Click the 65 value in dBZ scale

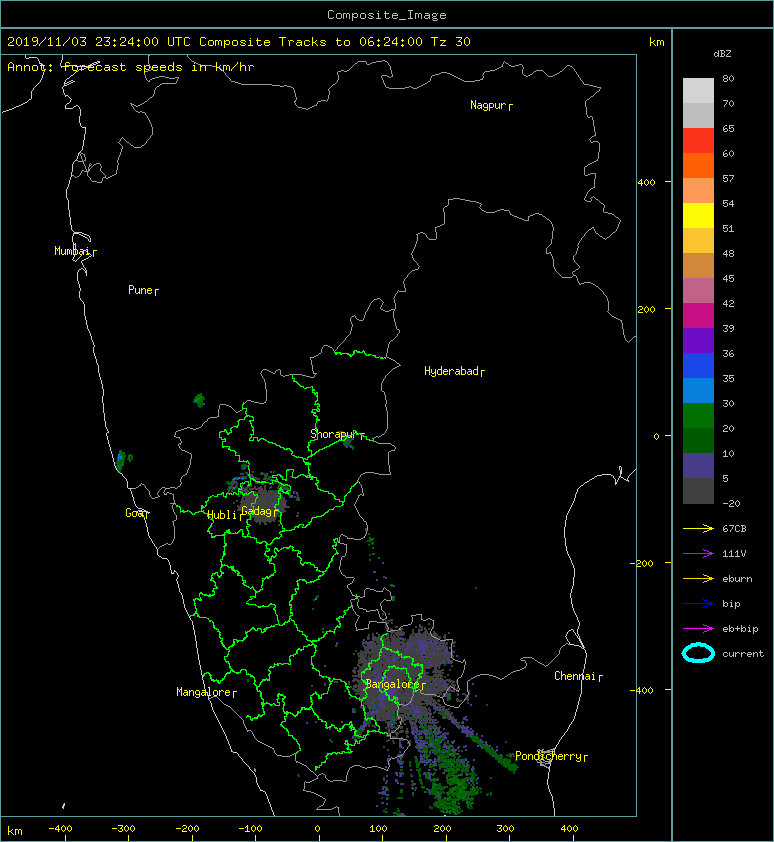(728, 128)
